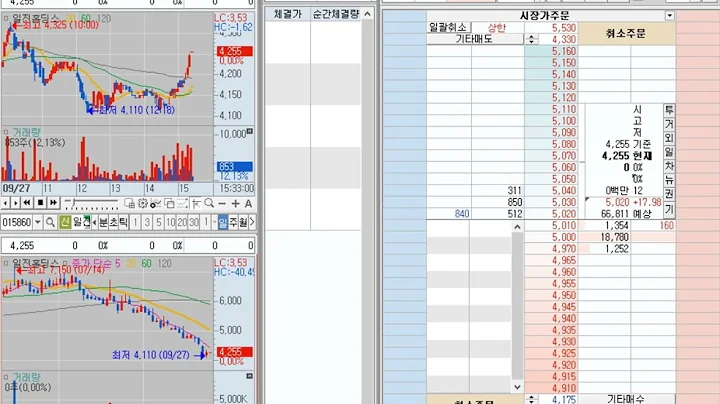Click stock code field 015860

17,223
